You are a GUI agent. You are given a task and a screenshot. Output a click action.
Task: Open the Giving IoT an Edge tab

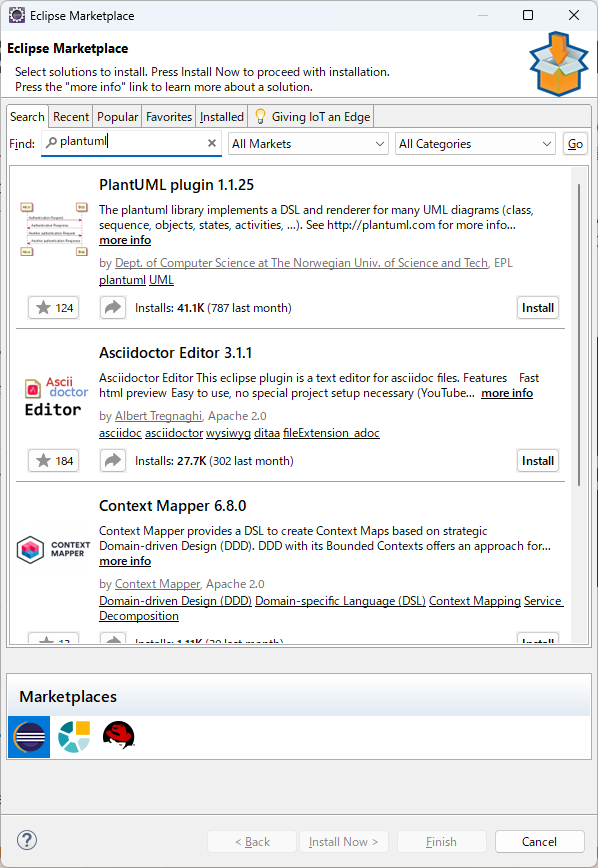[x=312, y=117]
